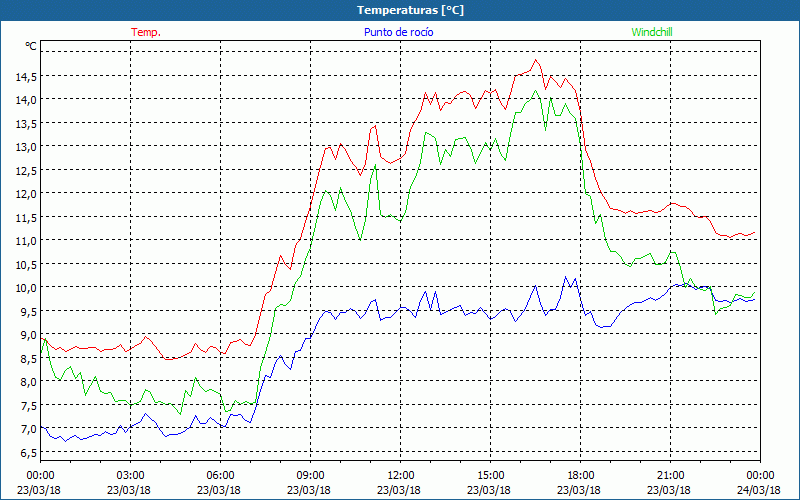The width and height of the screenshot is (800, 500).
Task: Click the 18:00 time axis label
Action: coord(581,475)
